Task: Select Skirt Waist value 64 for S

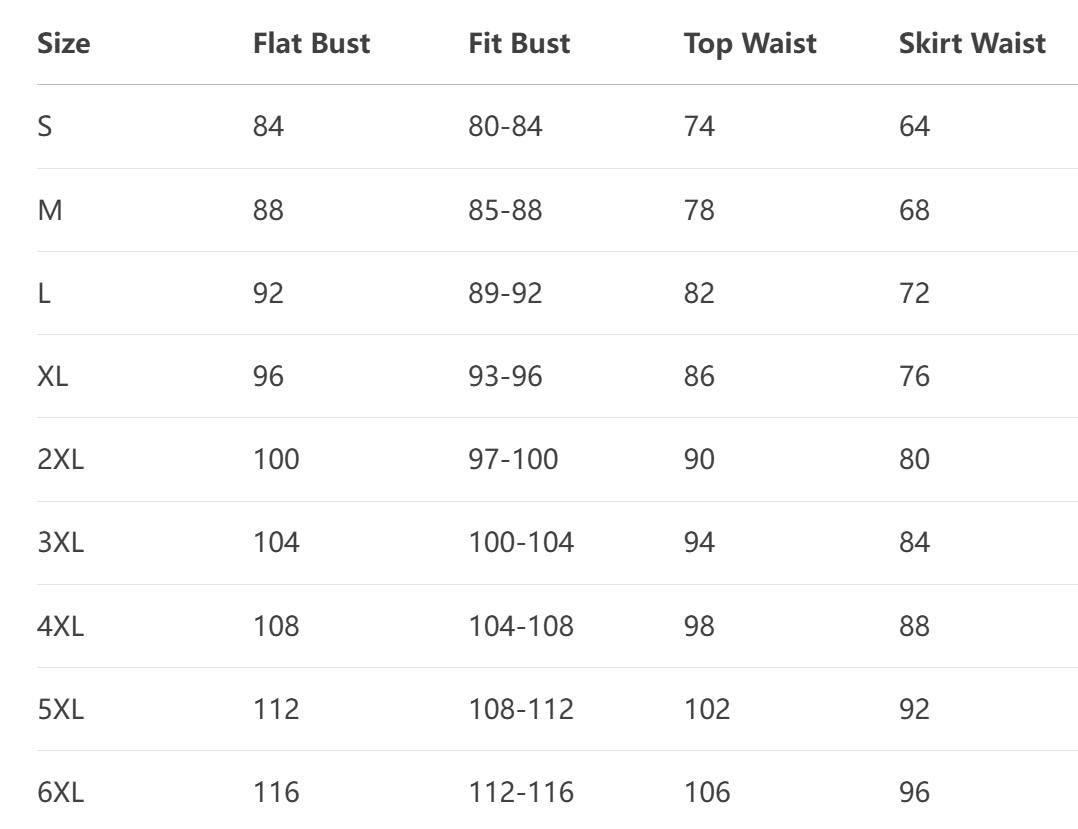Action: pyautogui.click(x=914, y=127)
